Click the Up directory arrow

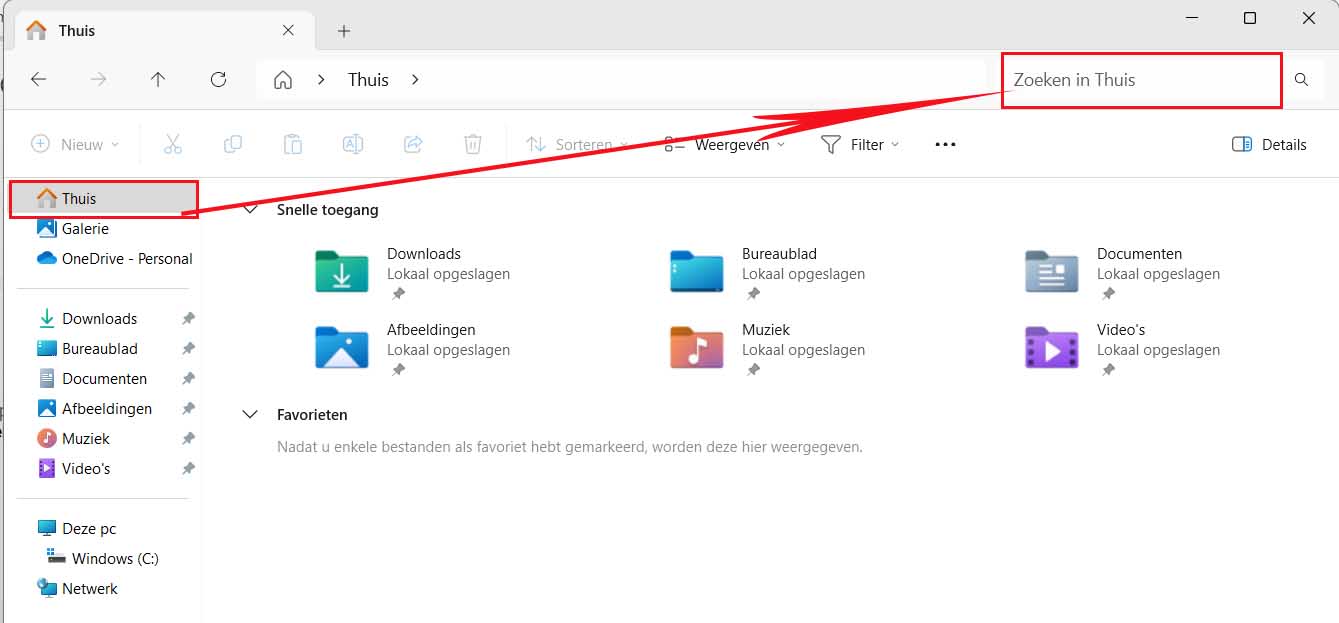click(158, 80)
